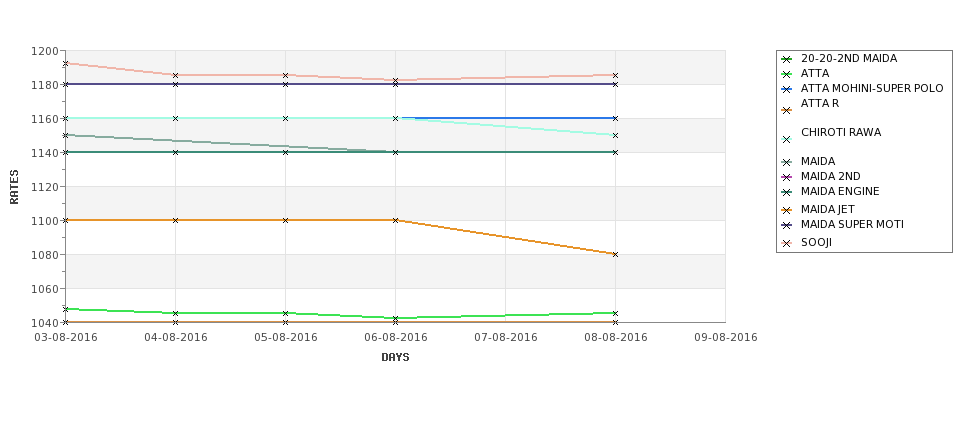Click the MAIDA 2ND legend marker icon
Screen dimensions: 975x429
tap(787, 177)
